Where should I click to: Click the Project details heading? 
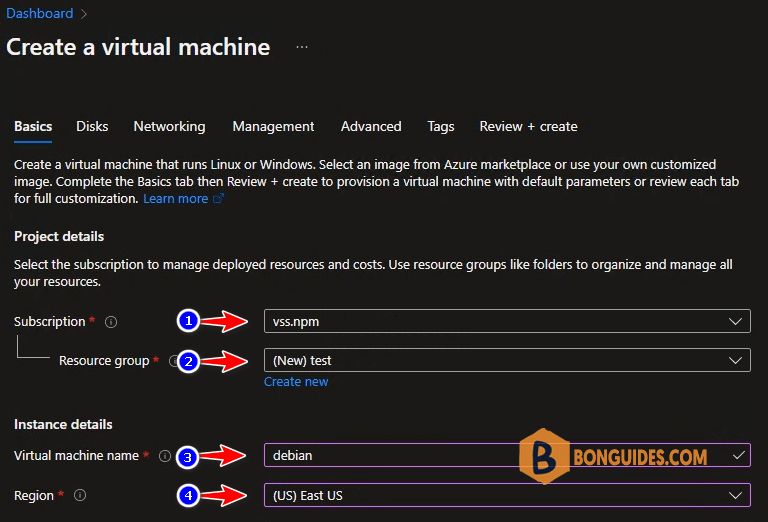59,237
